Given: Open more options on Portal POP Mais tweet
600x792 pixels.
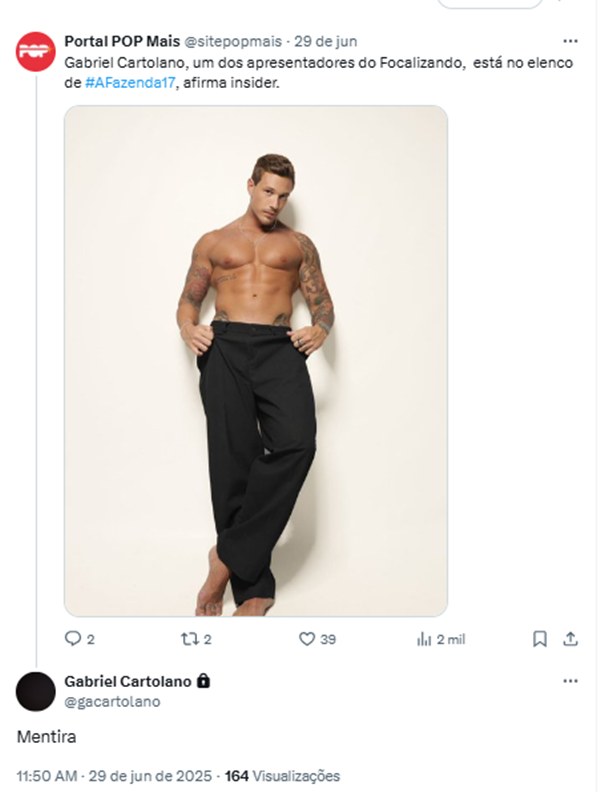Looking at the screenshot, I should (570, 42).
